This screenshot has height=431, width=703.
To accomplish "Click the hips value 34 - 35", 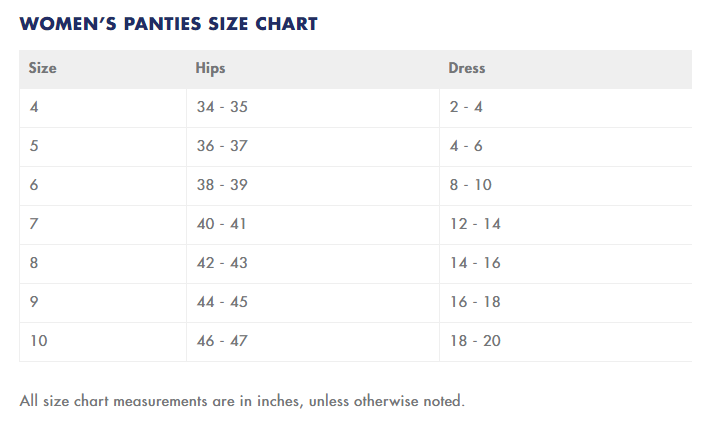I will (x=222, y=107).
